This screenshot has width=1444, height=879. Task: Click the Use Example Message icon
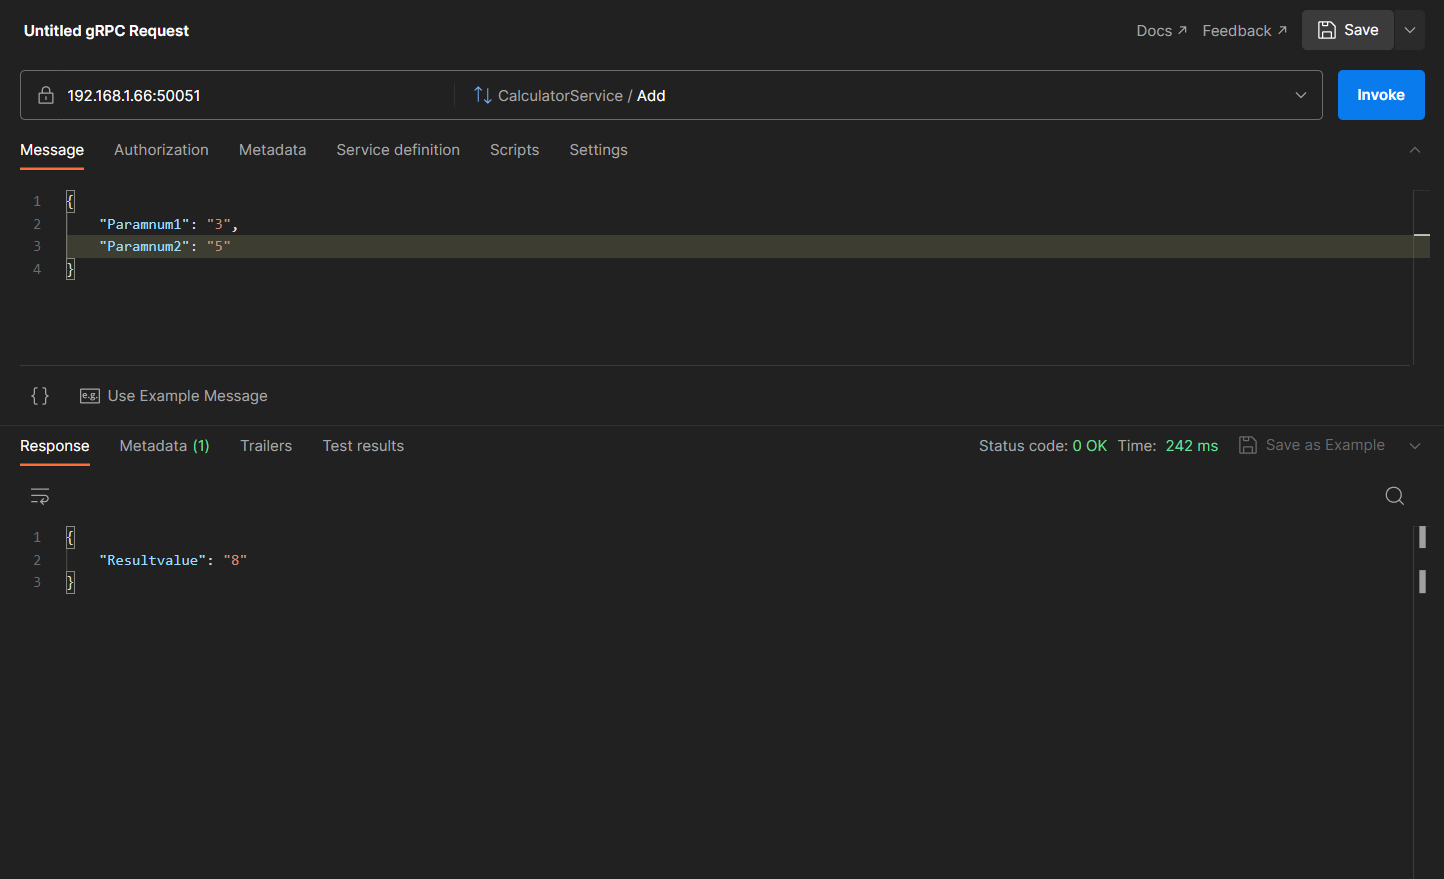click(90, 396)
